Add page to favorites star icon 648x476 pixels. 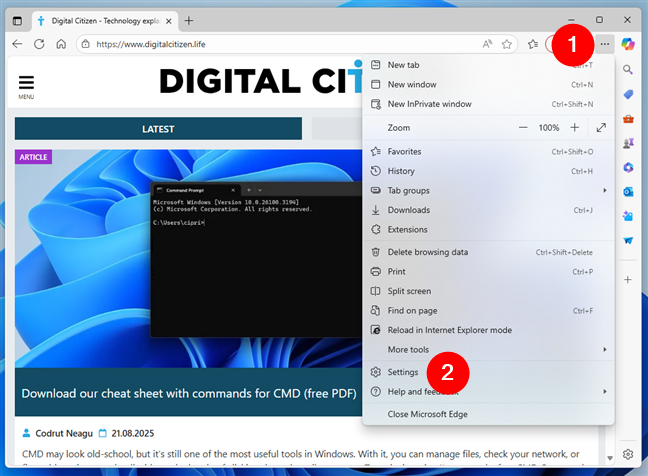[507, 44]
